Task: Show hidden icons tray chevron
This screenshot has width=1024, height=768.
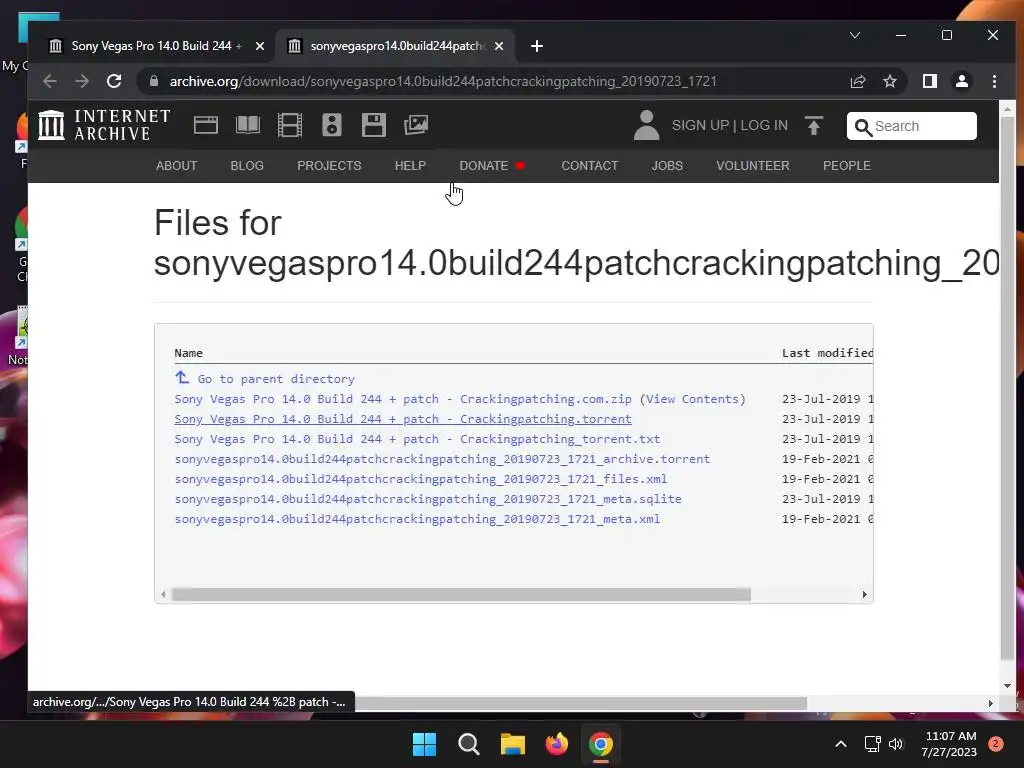Action: [841, 744]
